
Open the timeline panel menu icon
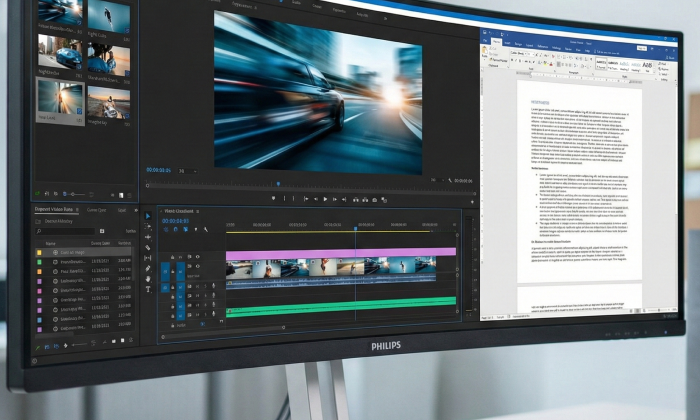point(197,211)
